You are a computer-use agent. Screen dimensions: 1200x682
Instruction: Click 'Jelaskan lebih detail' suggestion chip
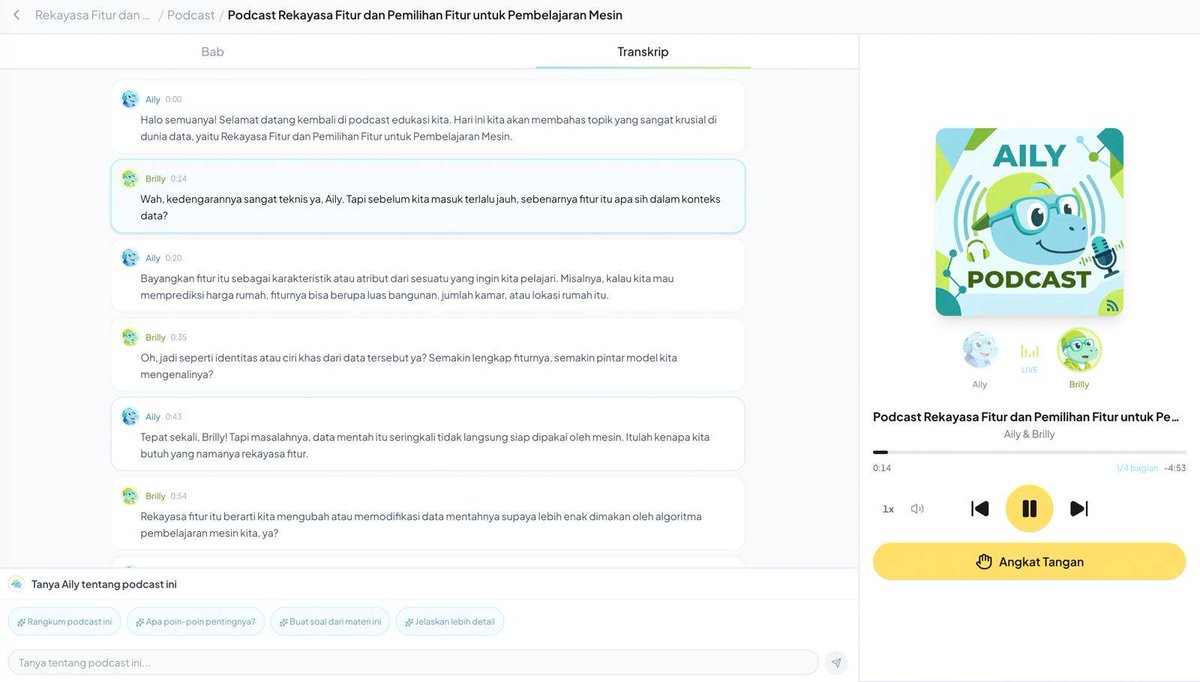coord(450,622)
